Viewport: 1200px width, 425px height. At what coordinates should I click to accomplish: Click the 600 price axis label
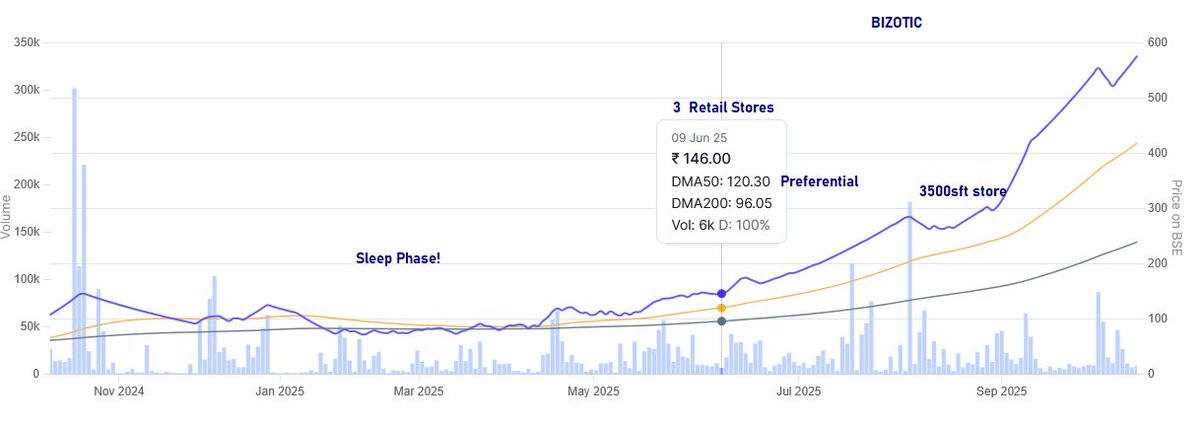click(x=1159, y=42)
